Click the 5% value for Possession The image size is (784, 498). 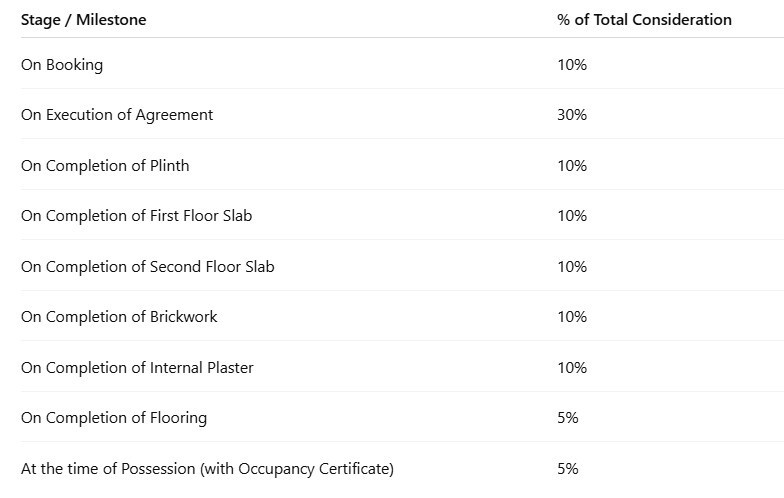point(568,469)
